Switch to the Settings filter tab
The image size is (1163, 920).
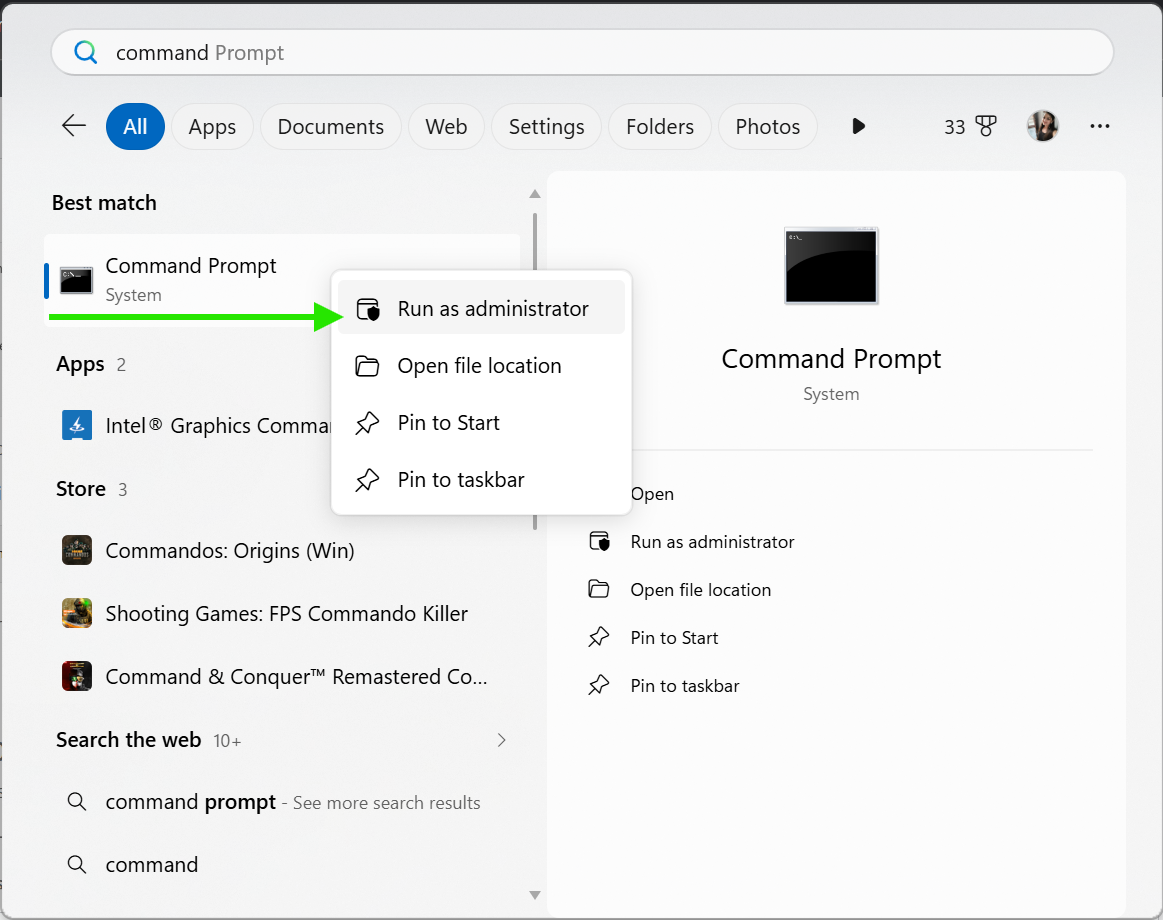[547, 126]
